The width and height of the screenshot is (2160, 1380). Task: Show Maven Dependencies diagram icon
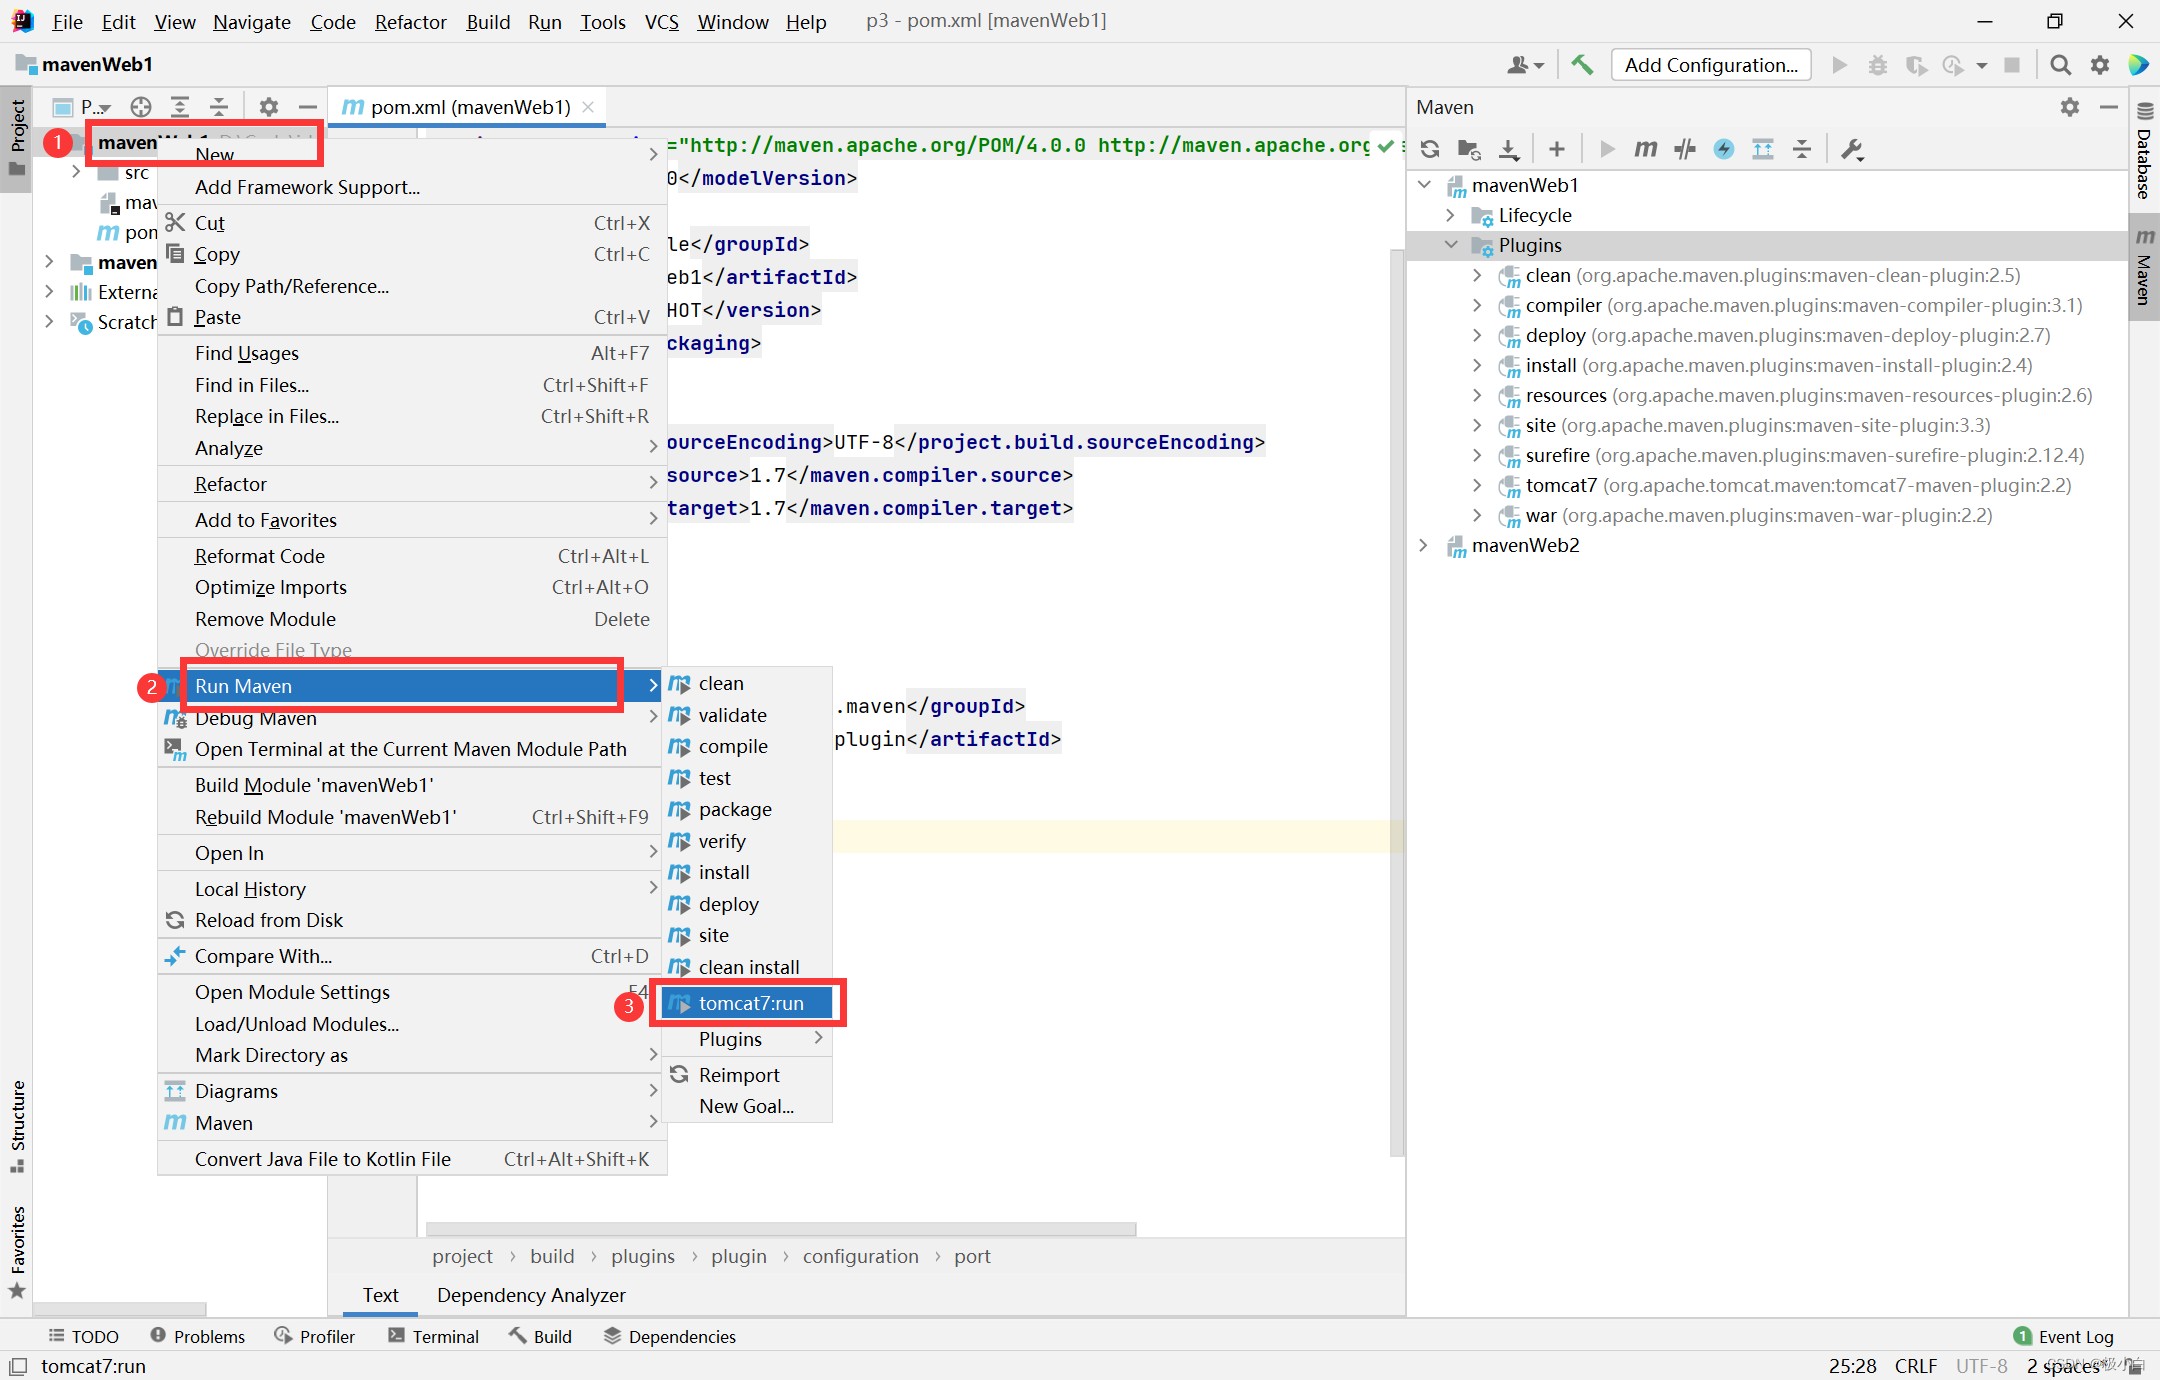(1763, 149)
